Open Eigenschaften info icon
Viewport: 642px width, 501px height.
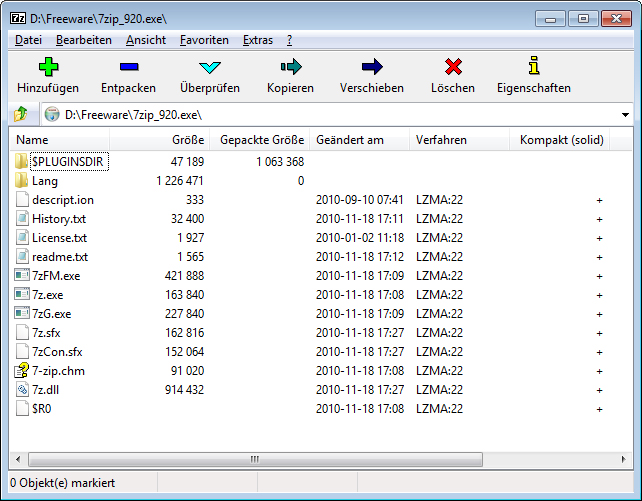pyautogui.click(x=533, y=67)
